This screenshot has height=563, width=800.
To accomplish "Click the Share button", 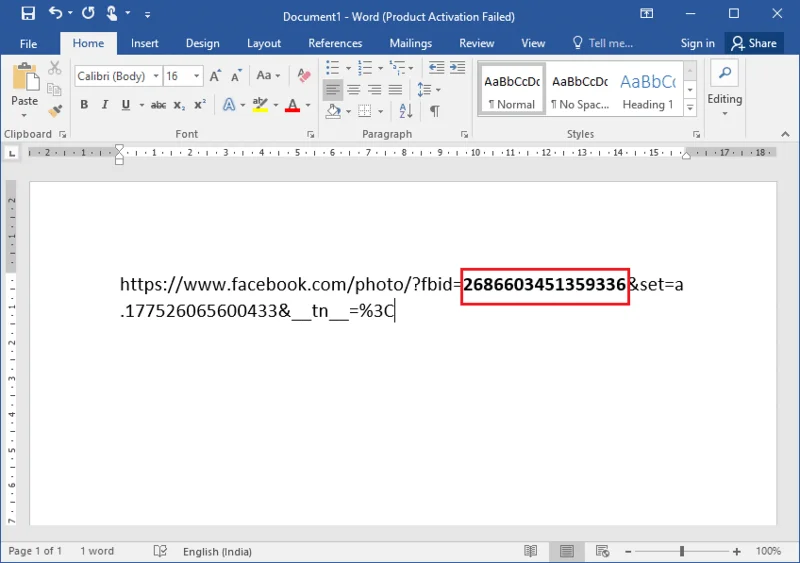I will 753,43.
